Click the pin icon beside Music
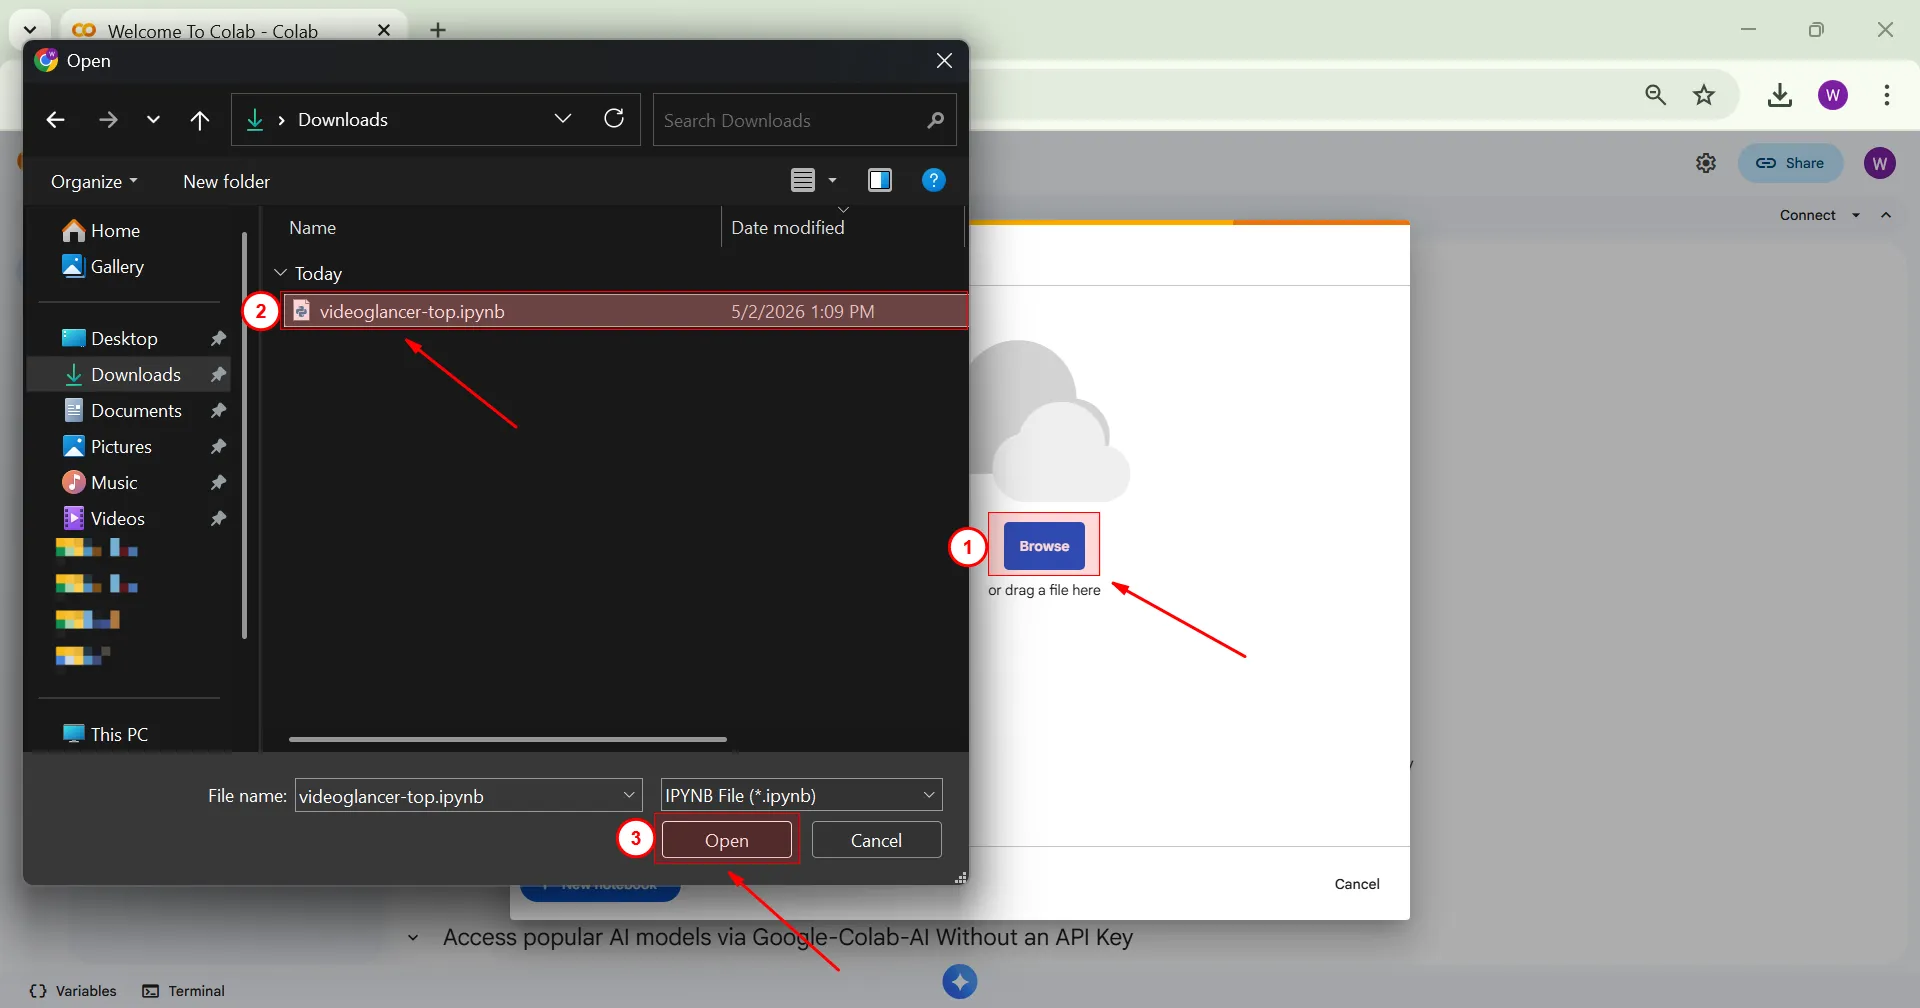The height and width of the screenshot is (1008, 1920). (218, 483)
